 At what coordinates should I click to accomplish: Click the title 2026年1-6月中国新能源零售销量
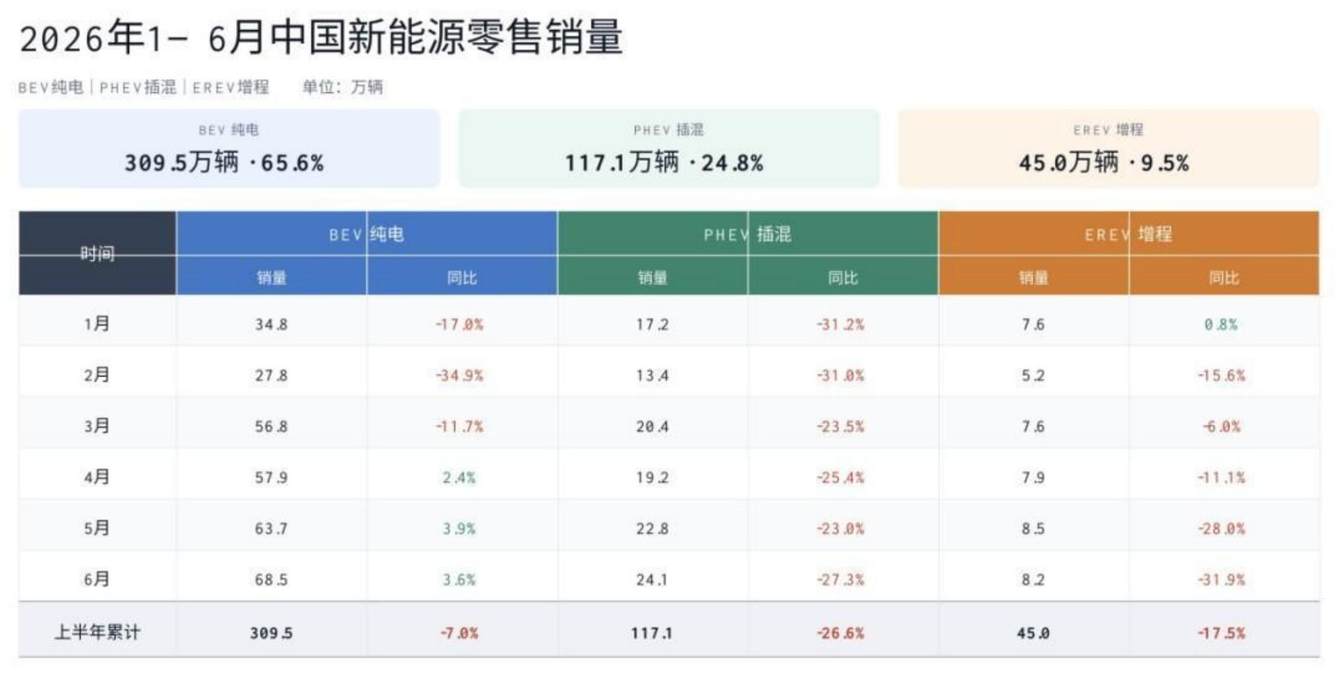point(321,38)
